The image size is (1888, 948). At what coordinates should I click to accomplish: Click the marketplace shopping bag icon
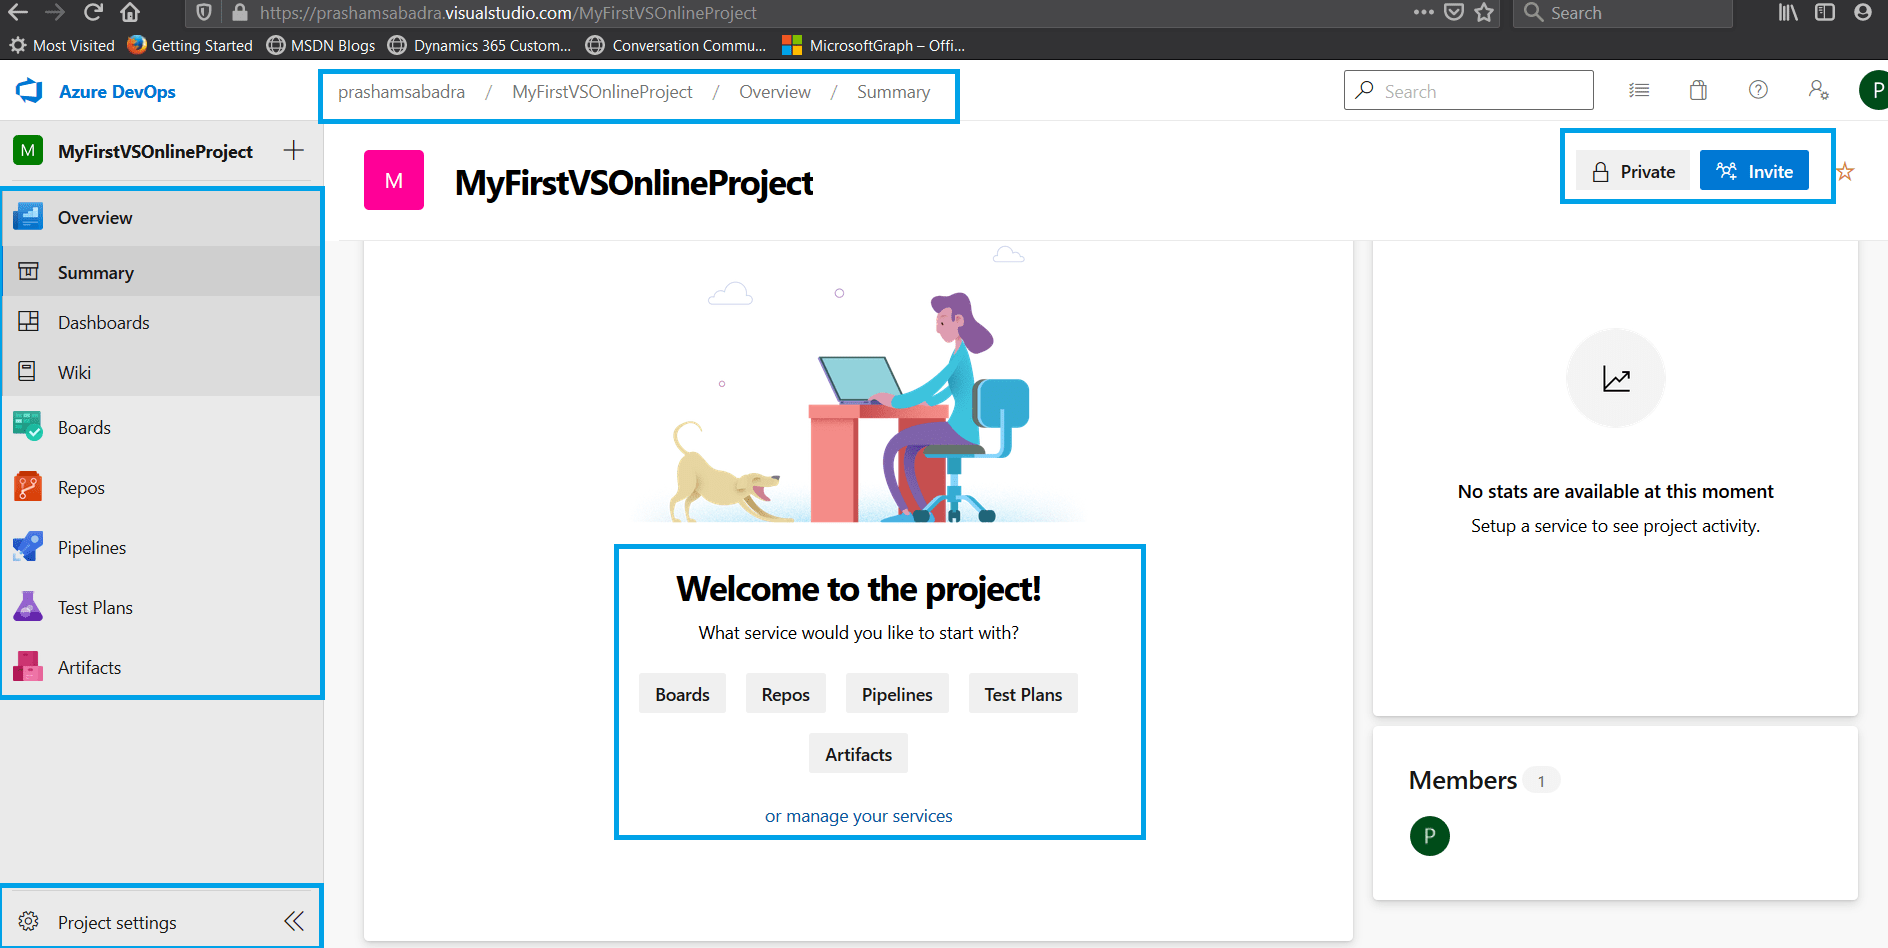click(x=1698, y=90)
